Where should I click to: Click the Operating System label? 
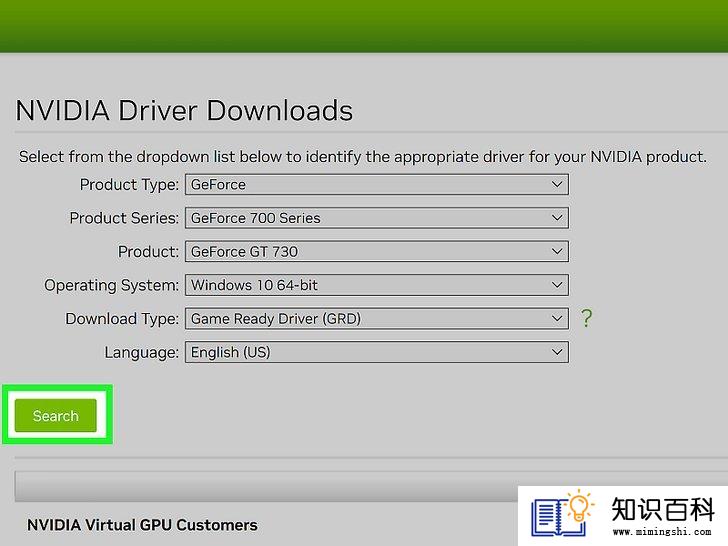tap(111, 285)
